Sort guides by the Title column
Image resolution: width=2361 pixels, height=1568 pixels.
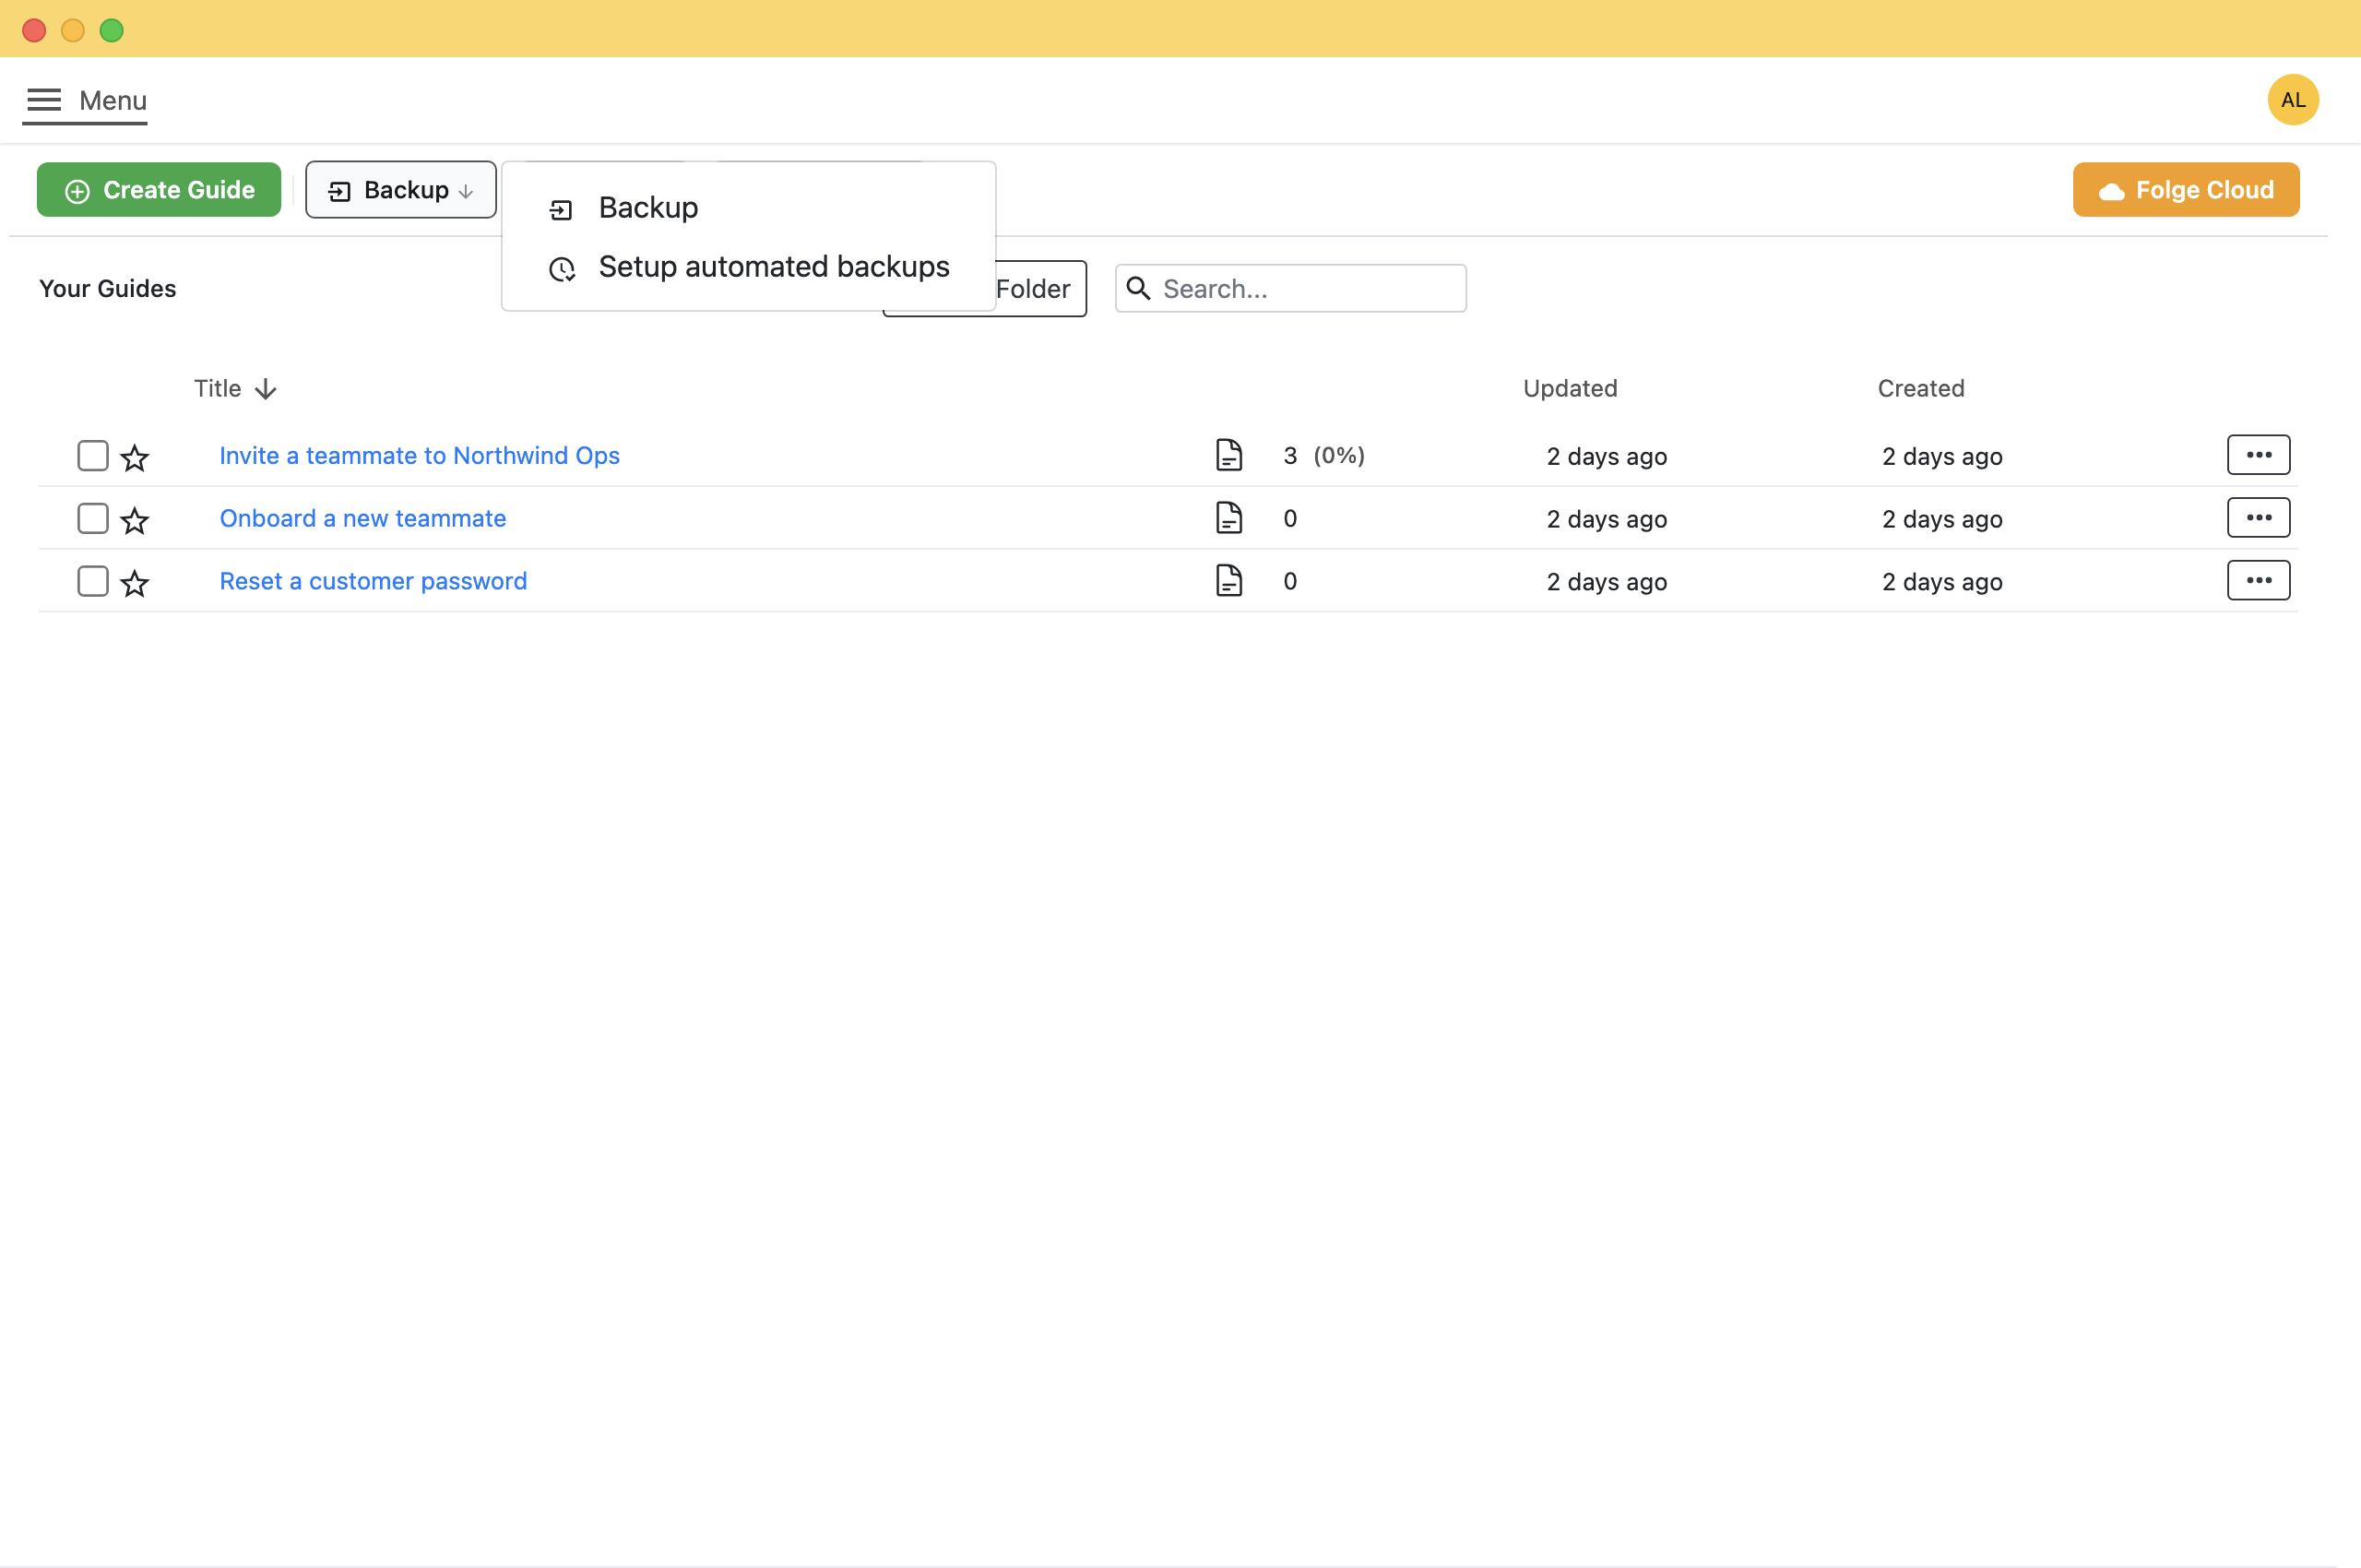click(x=235, y=389)
